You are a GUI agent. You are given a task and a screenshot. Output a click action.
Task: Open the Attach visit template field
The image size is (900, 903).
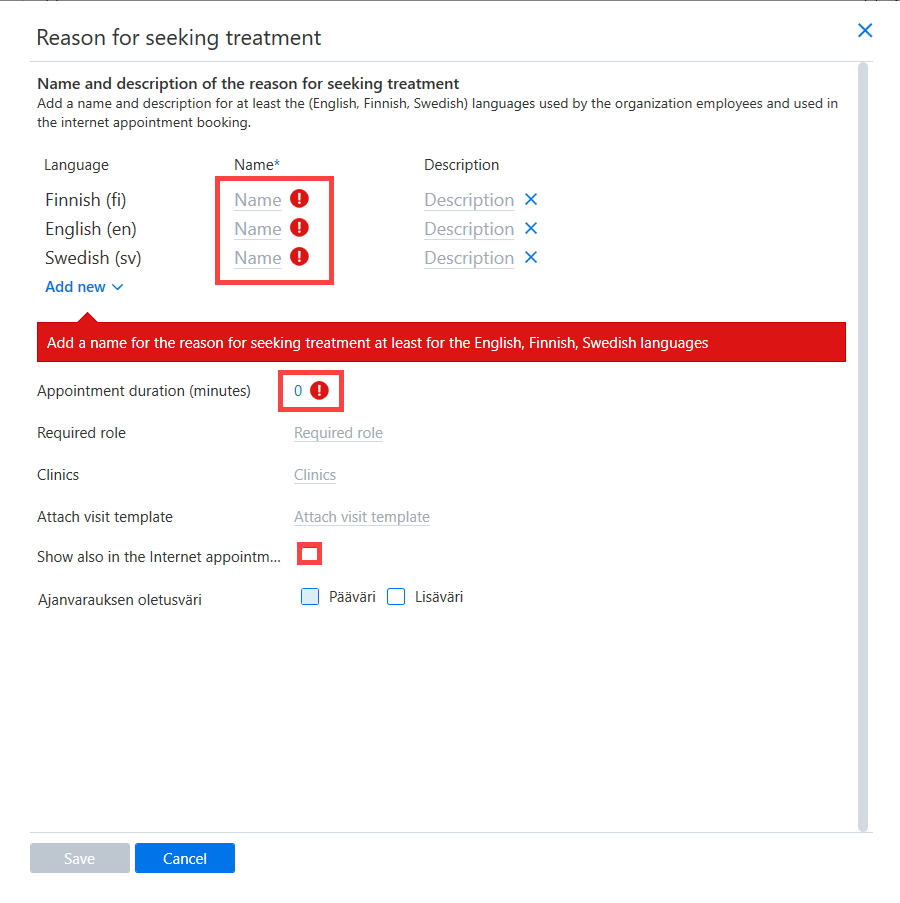click(x=362, y=517)
